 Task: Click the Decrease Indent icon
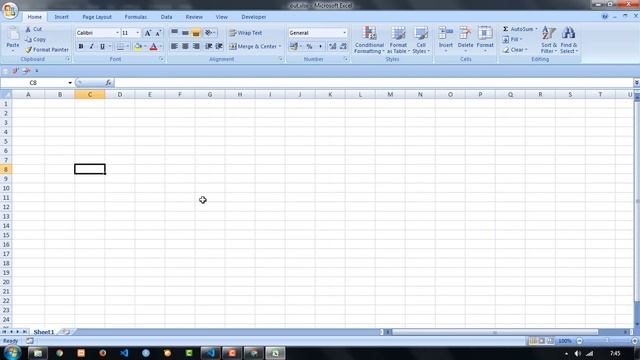209,47
